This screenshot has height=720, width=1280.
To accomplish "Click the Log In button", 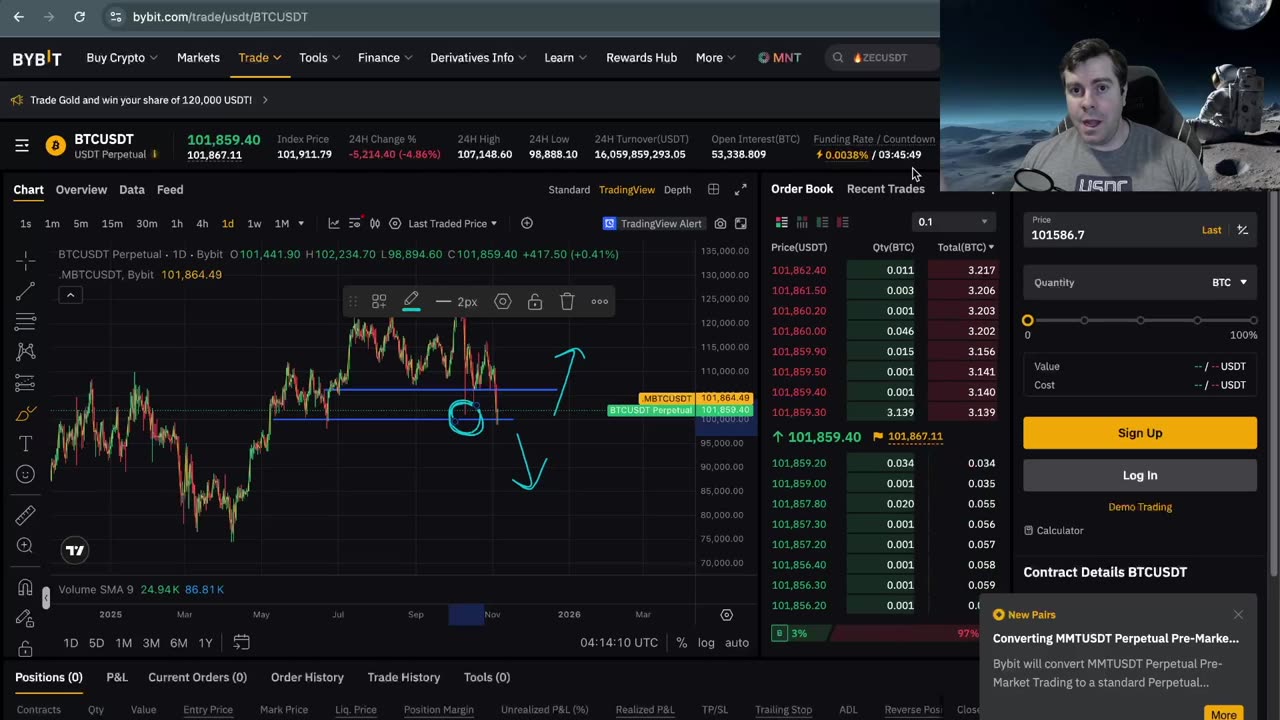I will click(1140, 475).
